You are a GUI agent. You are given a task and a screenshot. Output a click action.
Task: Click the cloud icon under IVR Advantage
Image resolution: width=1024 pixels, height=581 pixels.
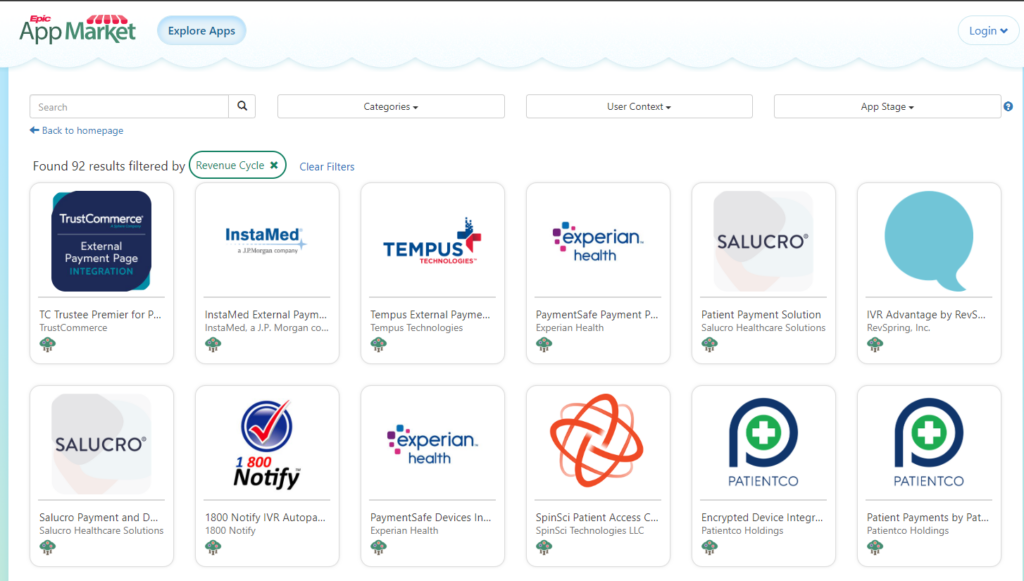875,345
